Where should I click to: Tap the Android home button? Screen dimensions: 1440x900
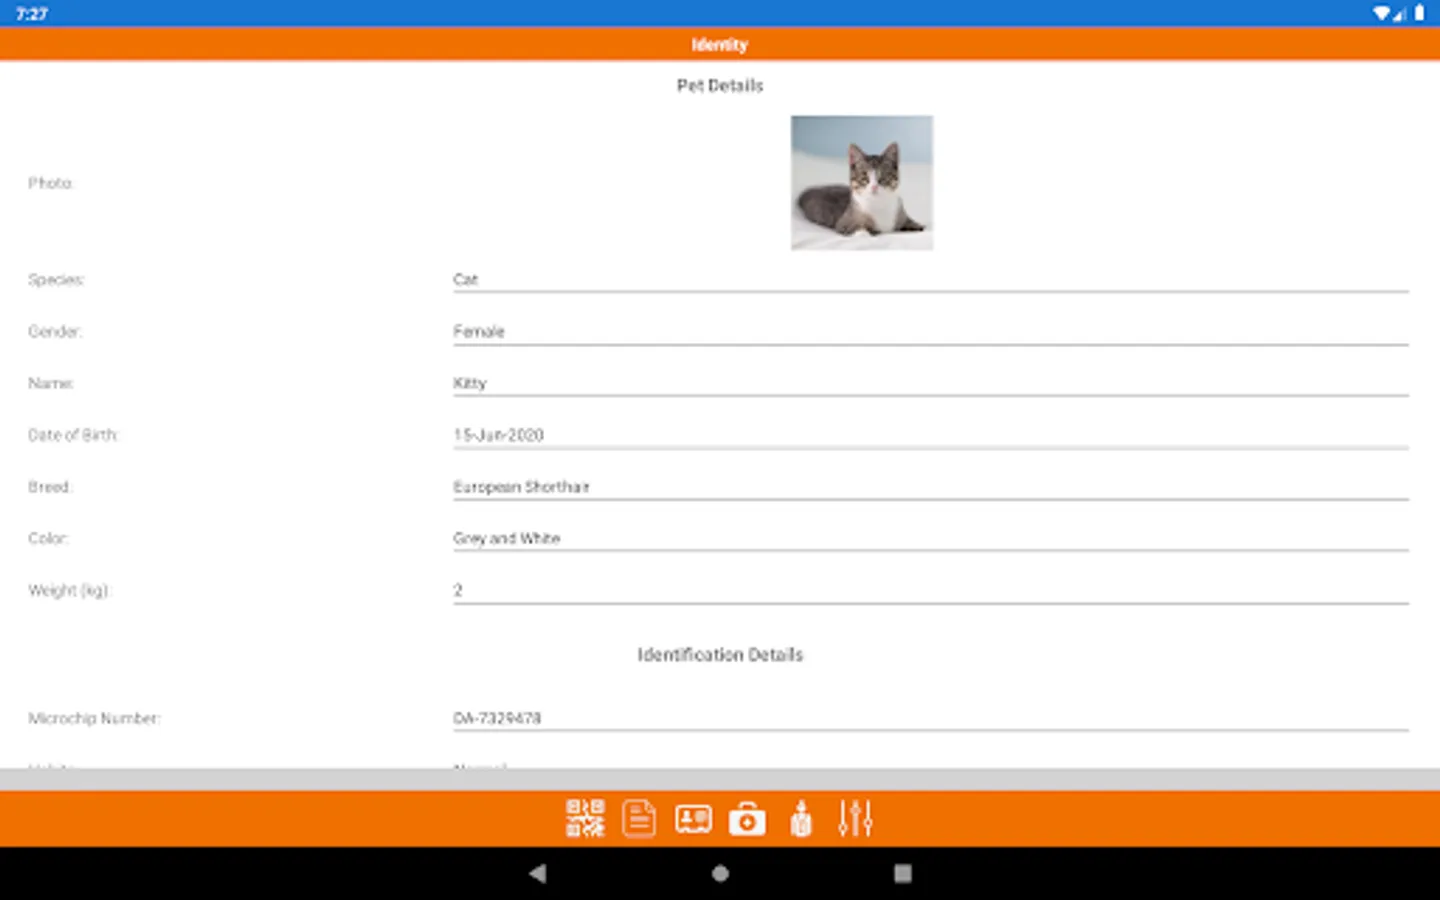coord(720,873)
